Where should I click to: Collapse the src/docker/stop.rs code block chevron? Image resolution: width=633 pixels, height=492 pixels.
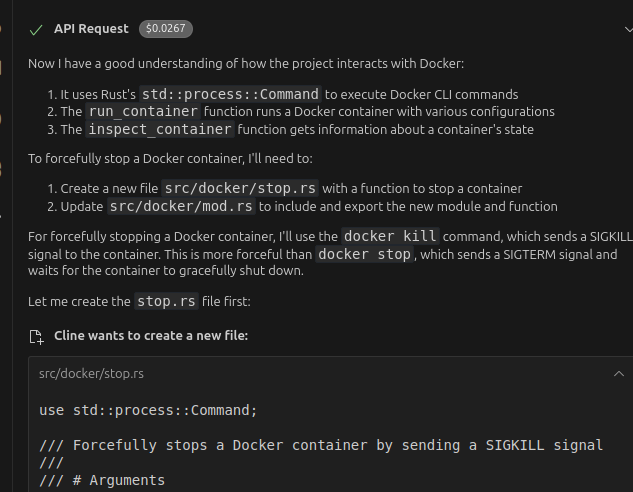point(619,374)
